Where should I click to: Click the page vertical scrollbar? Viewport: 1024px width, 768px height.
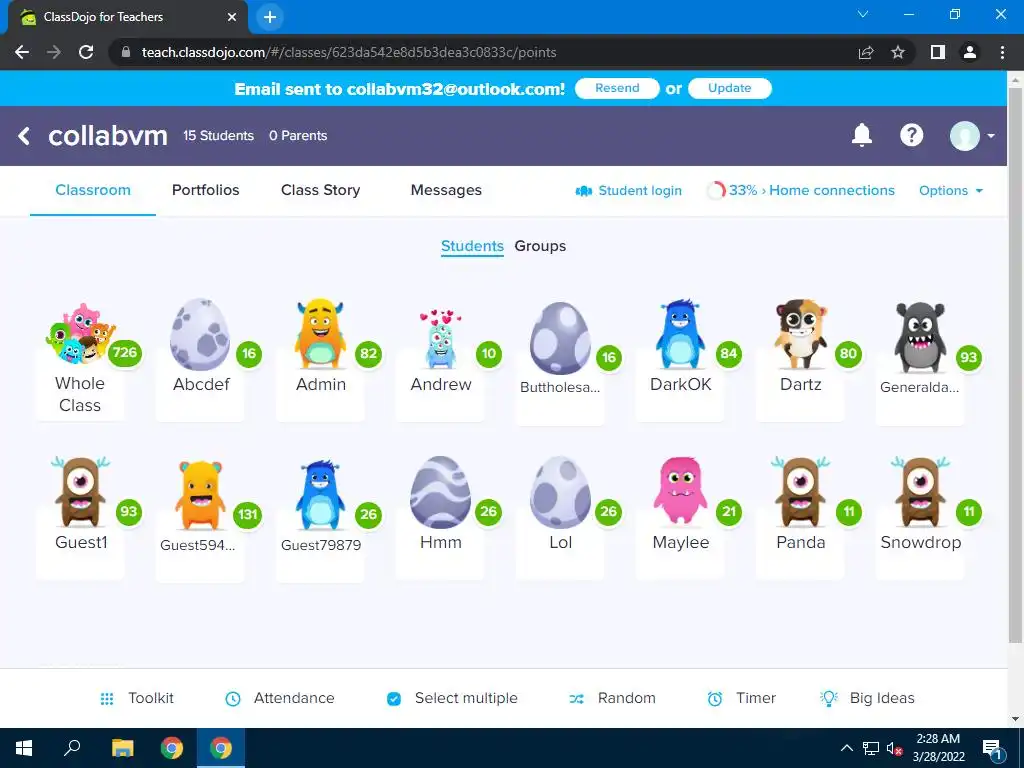[x=1015, y=366]
